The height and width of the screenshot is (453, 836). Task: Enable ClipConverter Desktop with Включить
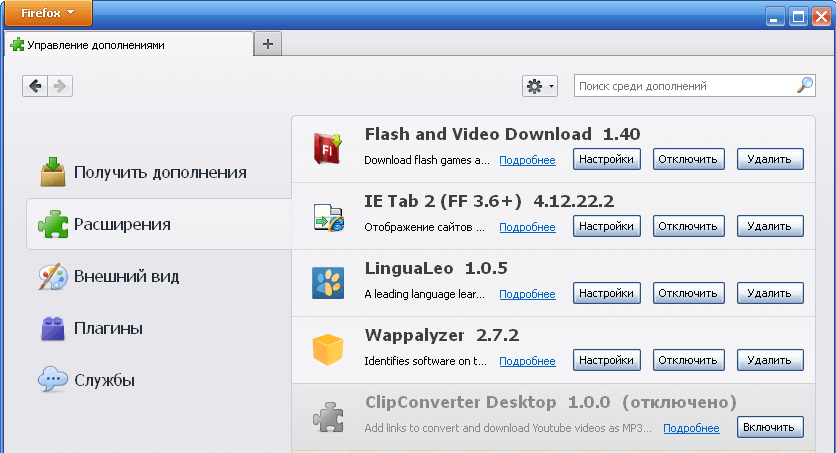click(770, 427)
